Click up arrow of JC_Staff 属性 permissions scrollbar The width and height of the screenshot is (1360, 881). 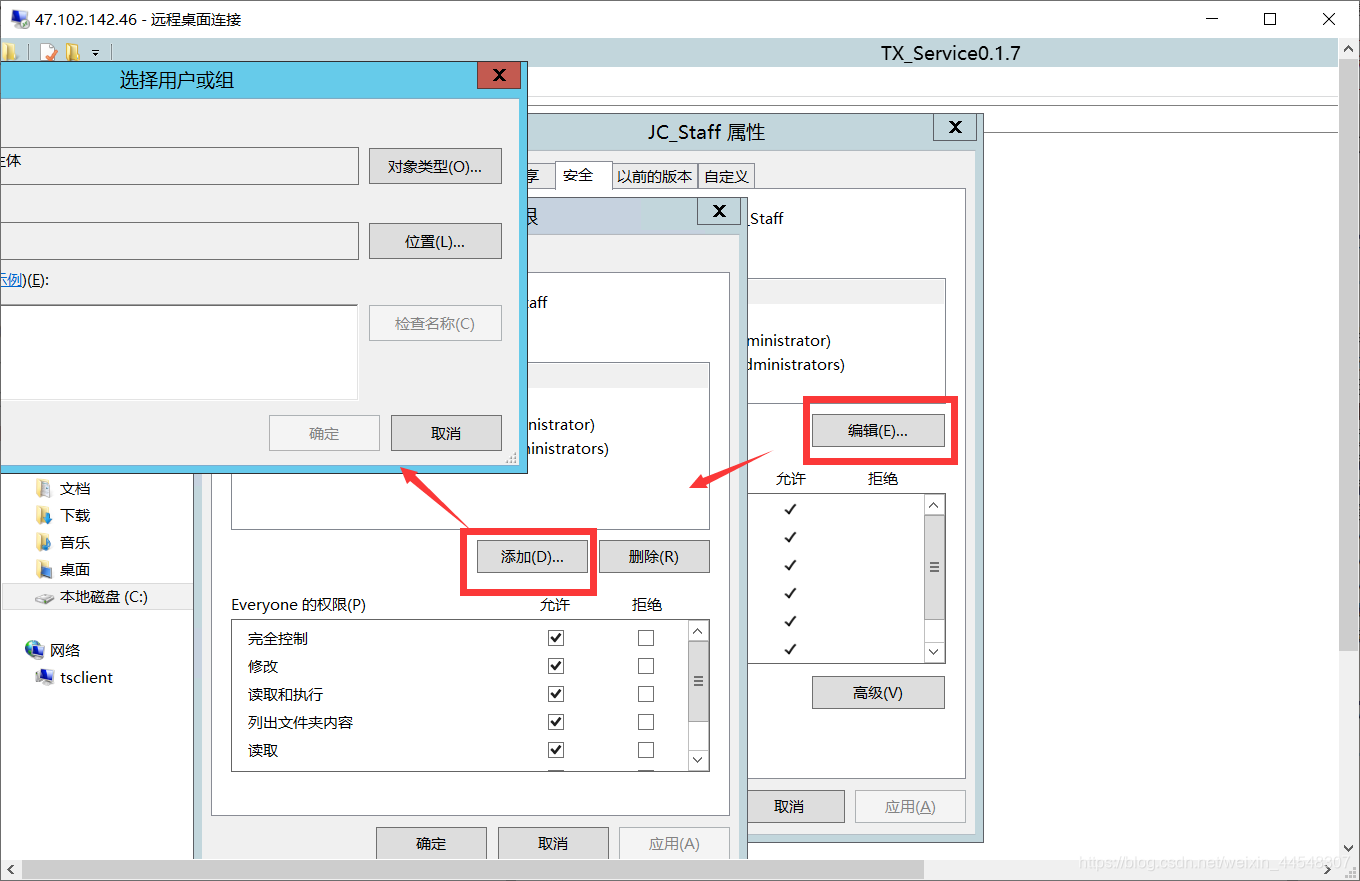(x=935, y=505)
